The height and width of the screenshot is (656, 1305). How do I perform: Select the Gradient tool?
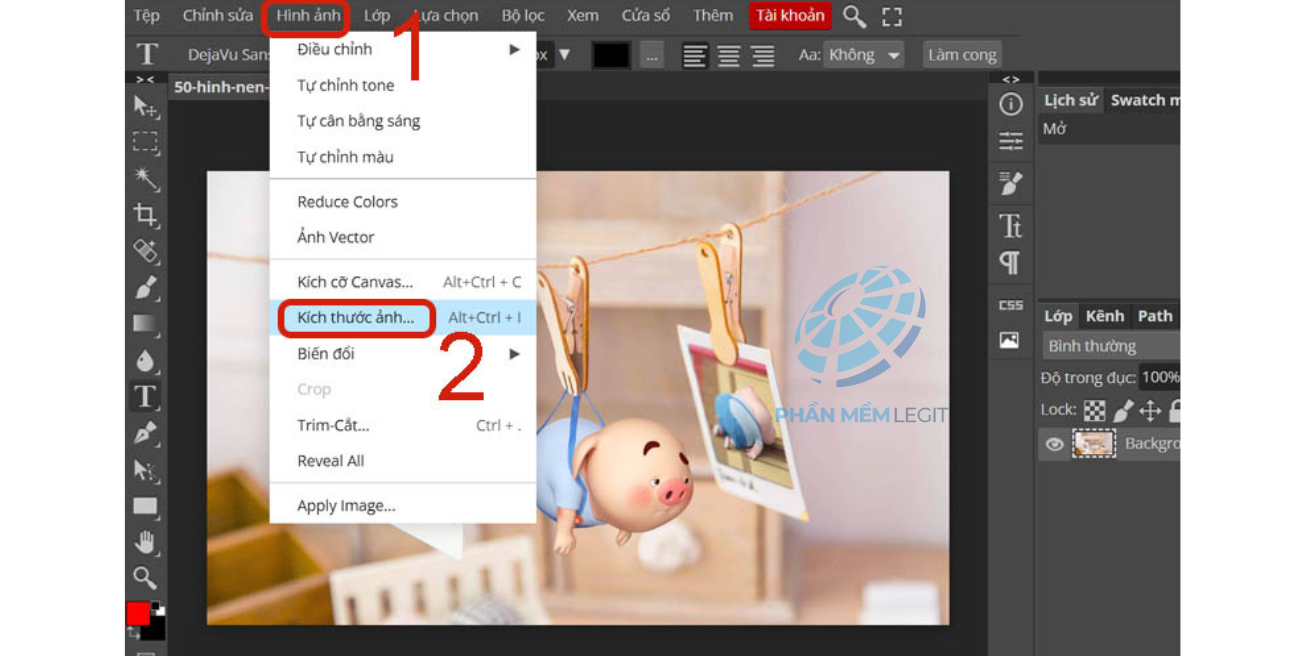click(146, 323)
